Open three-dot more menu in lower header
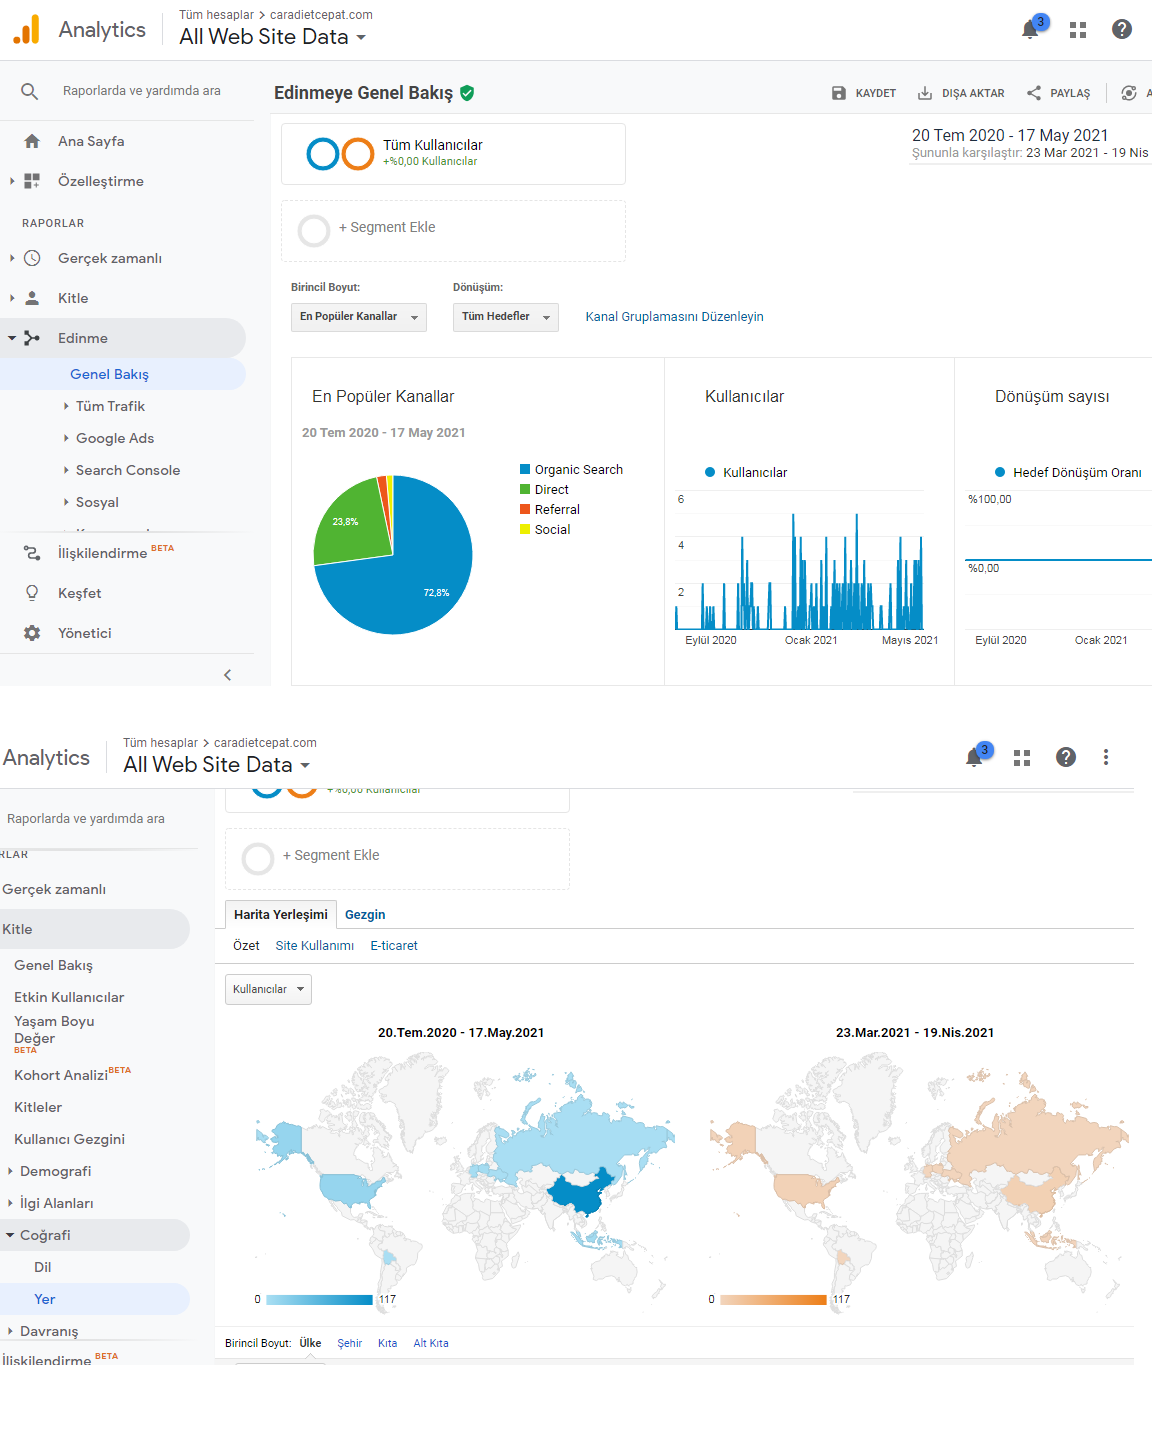This screenshot has height=1444, width=1172. tap(1106, 757)
